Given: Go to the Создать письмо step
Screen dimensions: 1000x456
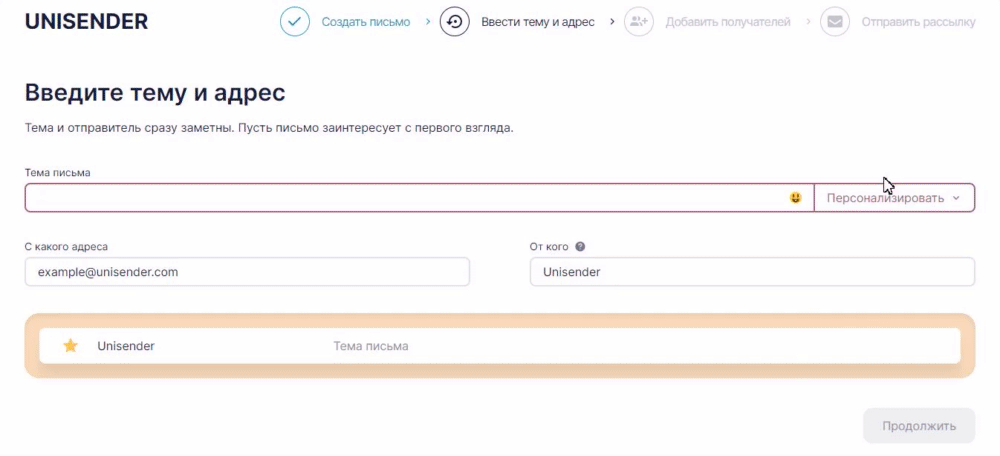Looking at the screenshot, I should click(365, 22).
